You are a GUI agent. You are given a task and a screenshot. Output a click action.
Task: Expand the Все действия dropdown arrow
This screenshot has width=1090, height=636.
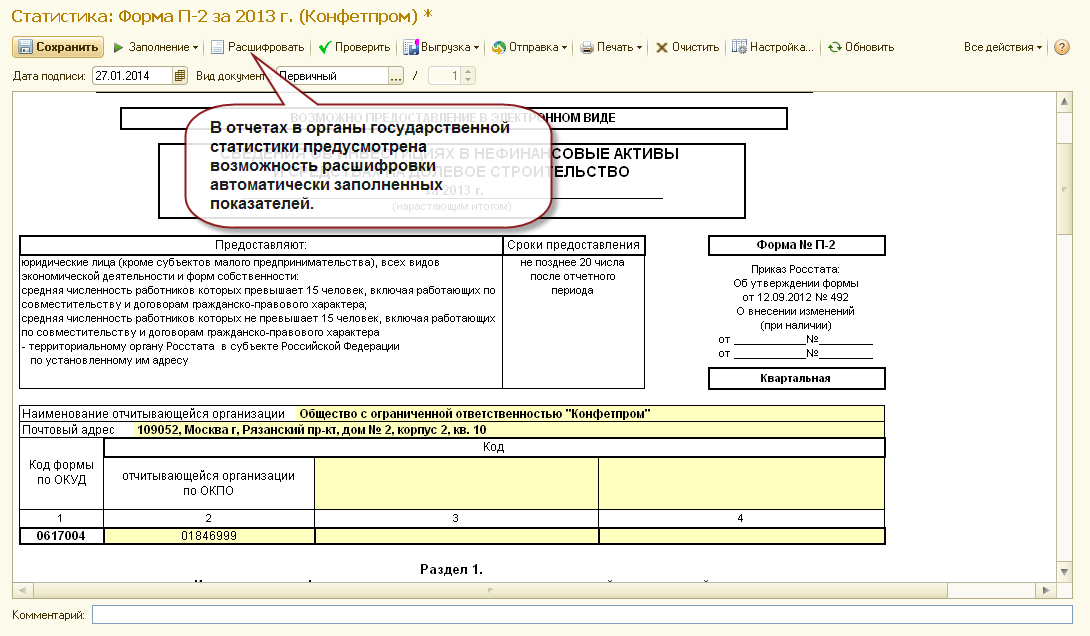click(1039, 48)
